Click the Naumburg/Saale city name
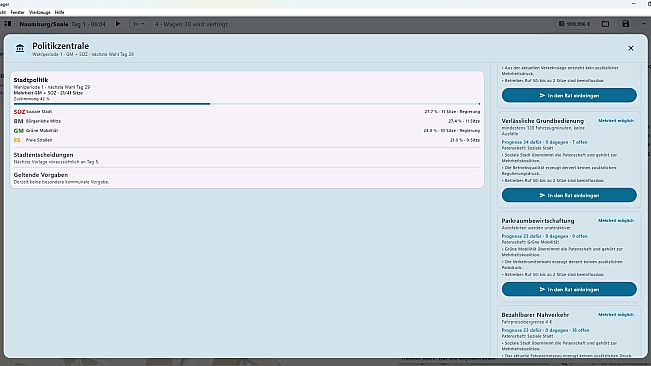 pyautogui.click(x=44, y=24)
